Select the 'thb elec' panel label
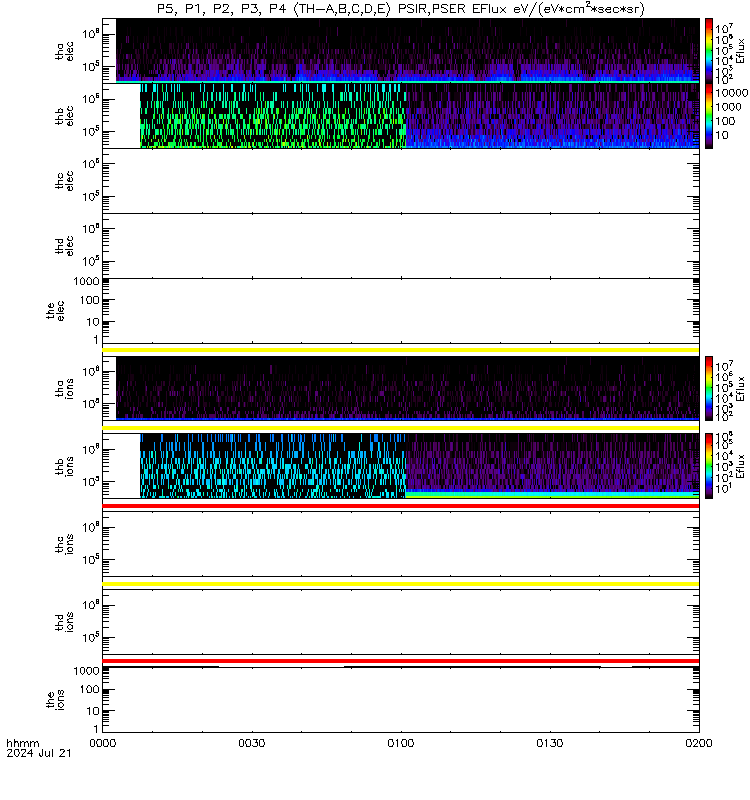This screenshot has width=750, height=800. tap(64, 116)
